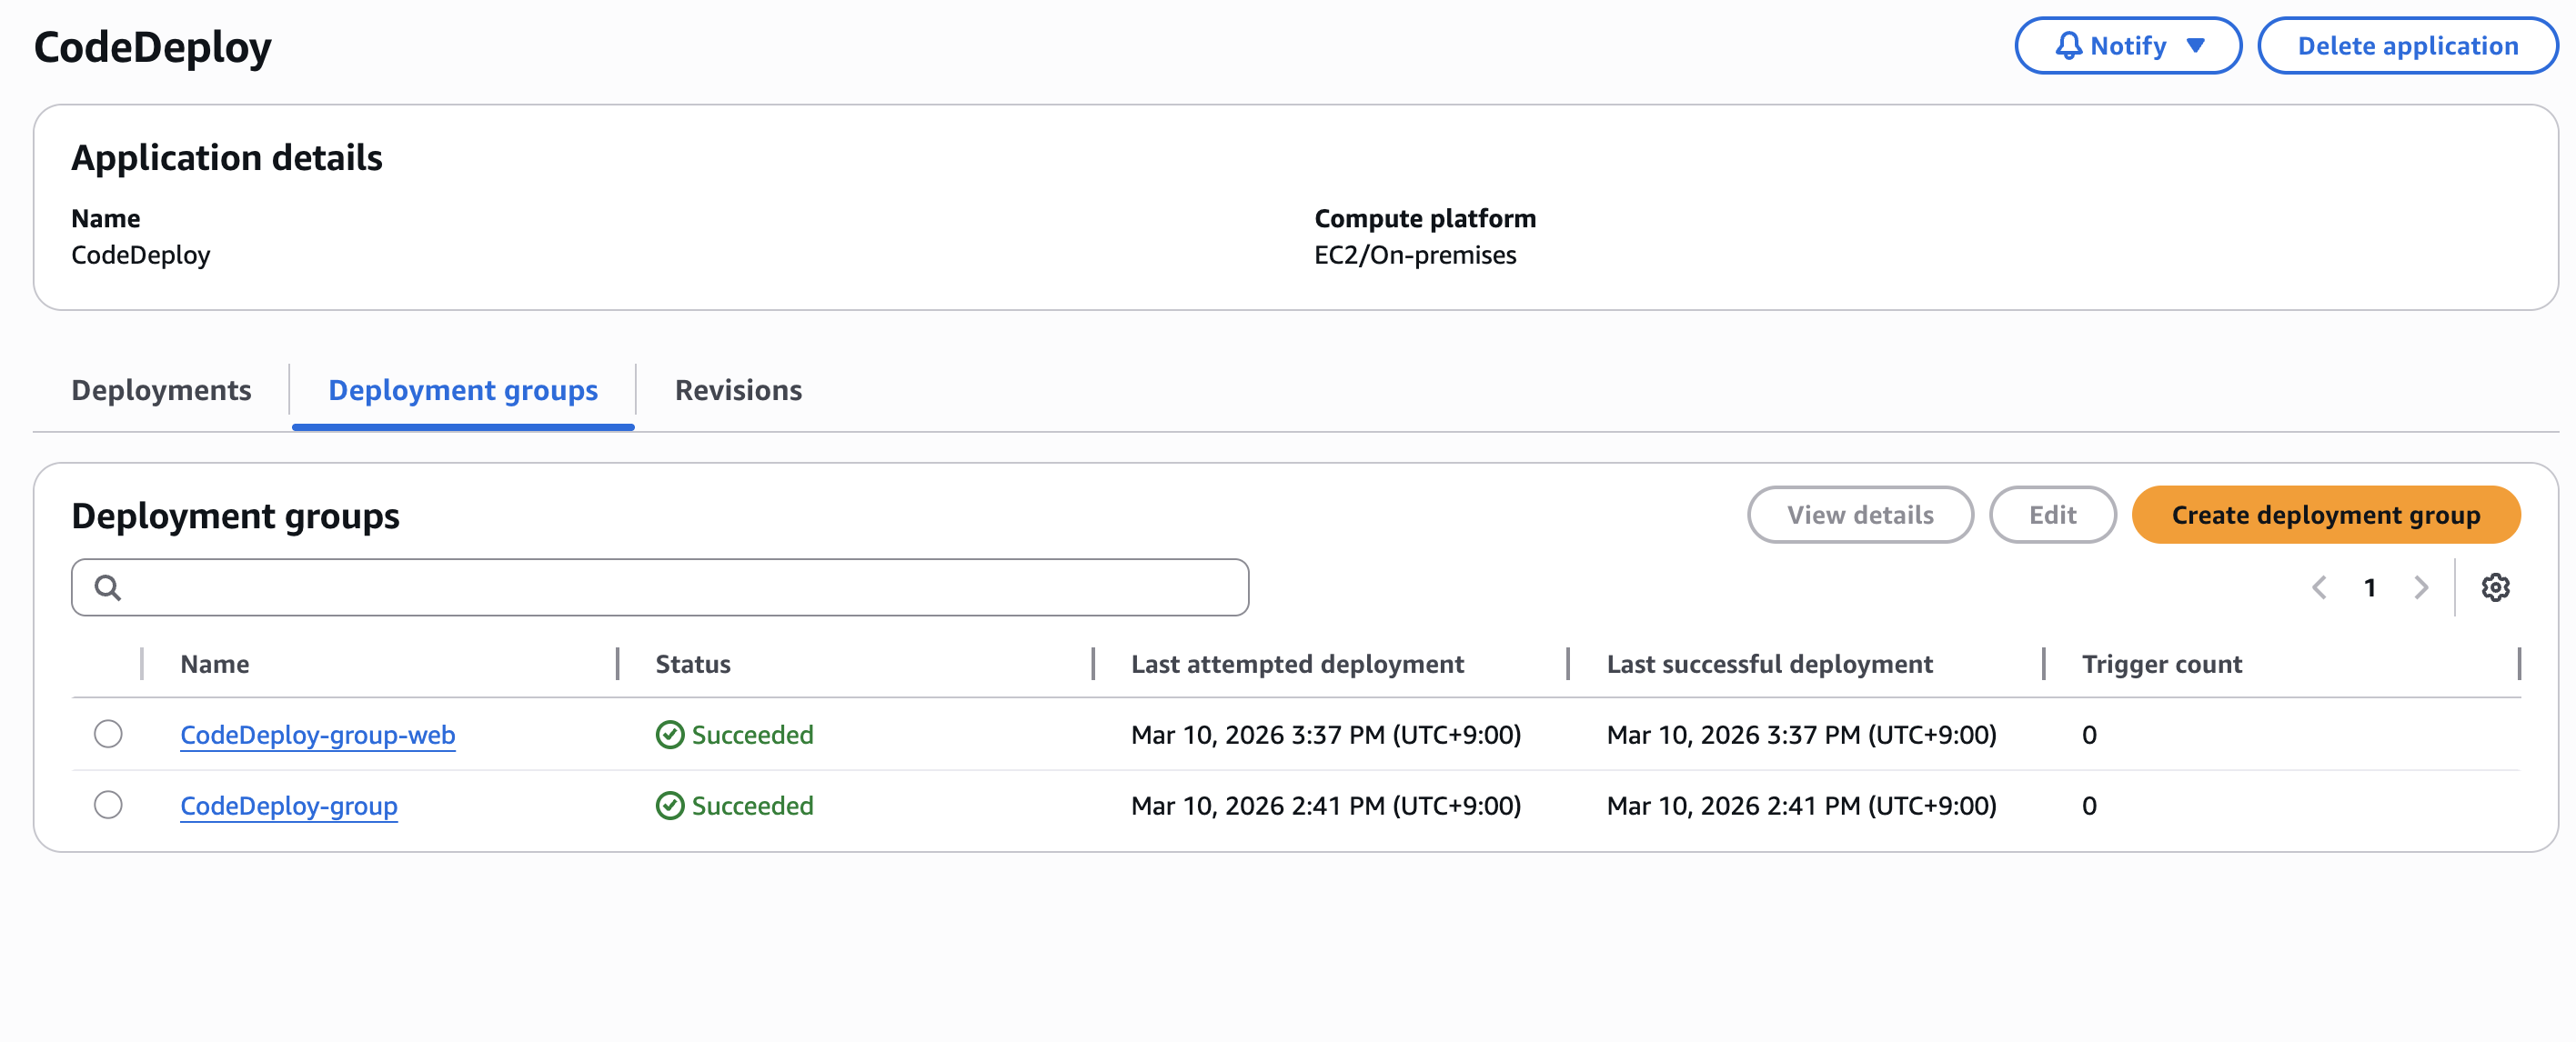Select CodeDeploy-group radio button
The height and width of the screenshot is (1042, 2576).
(x=108, y=804)
